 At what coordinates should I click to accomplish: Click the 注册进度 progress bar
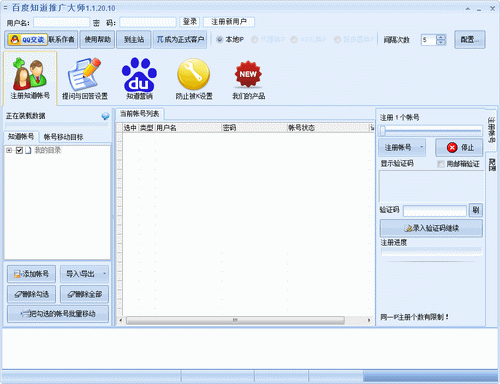(x=431, y=252)
